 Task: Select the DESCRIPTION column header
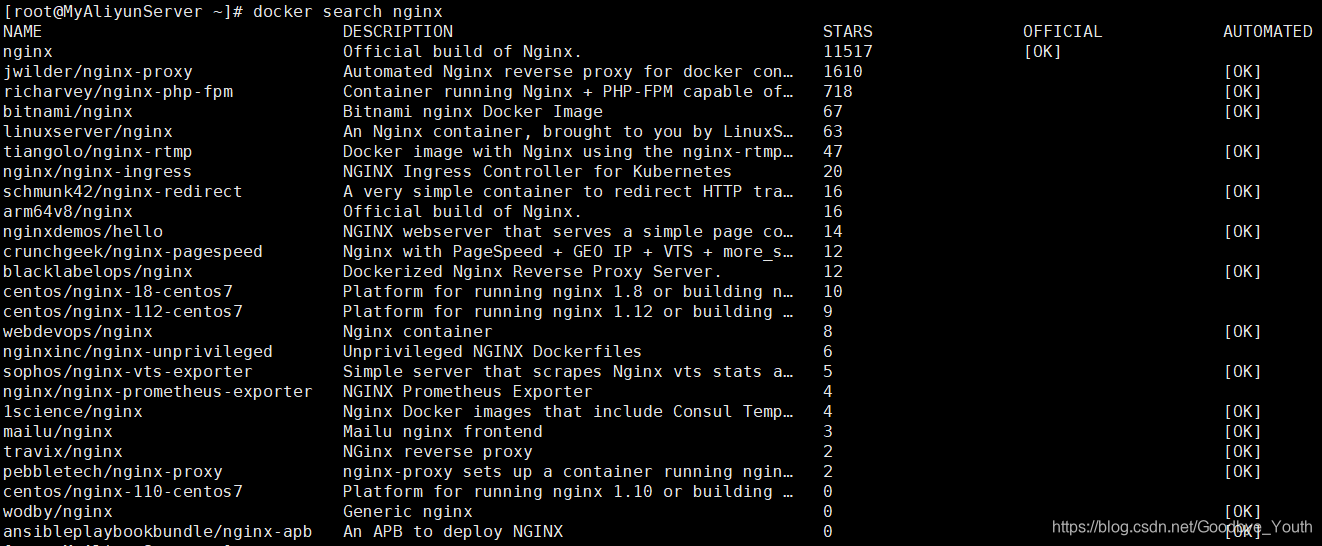pyautogui.click(x=398, y=31)
